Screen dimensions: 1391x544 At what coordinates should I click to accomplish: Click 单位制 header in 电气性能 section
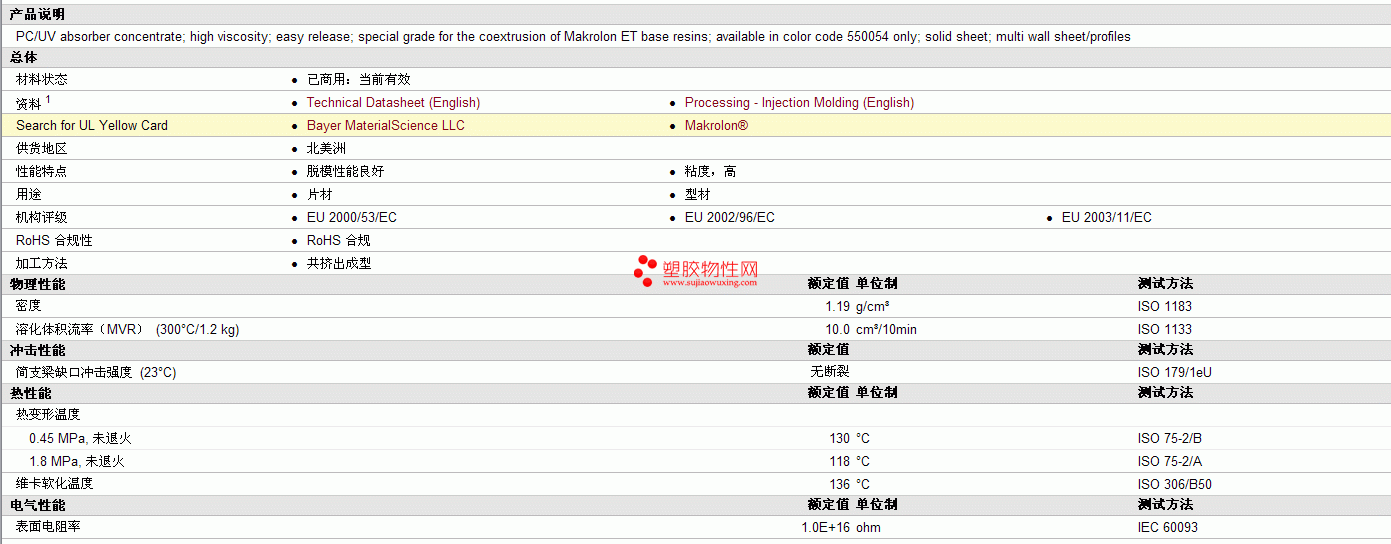click(877, 505)
